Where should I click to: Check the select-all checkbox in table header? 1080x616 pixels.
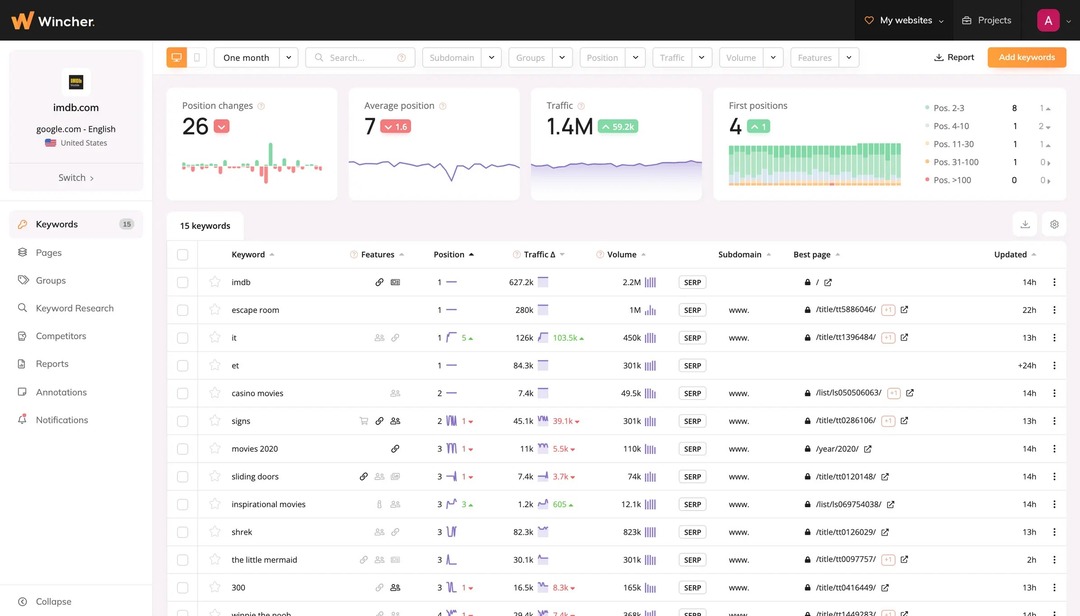183,254
